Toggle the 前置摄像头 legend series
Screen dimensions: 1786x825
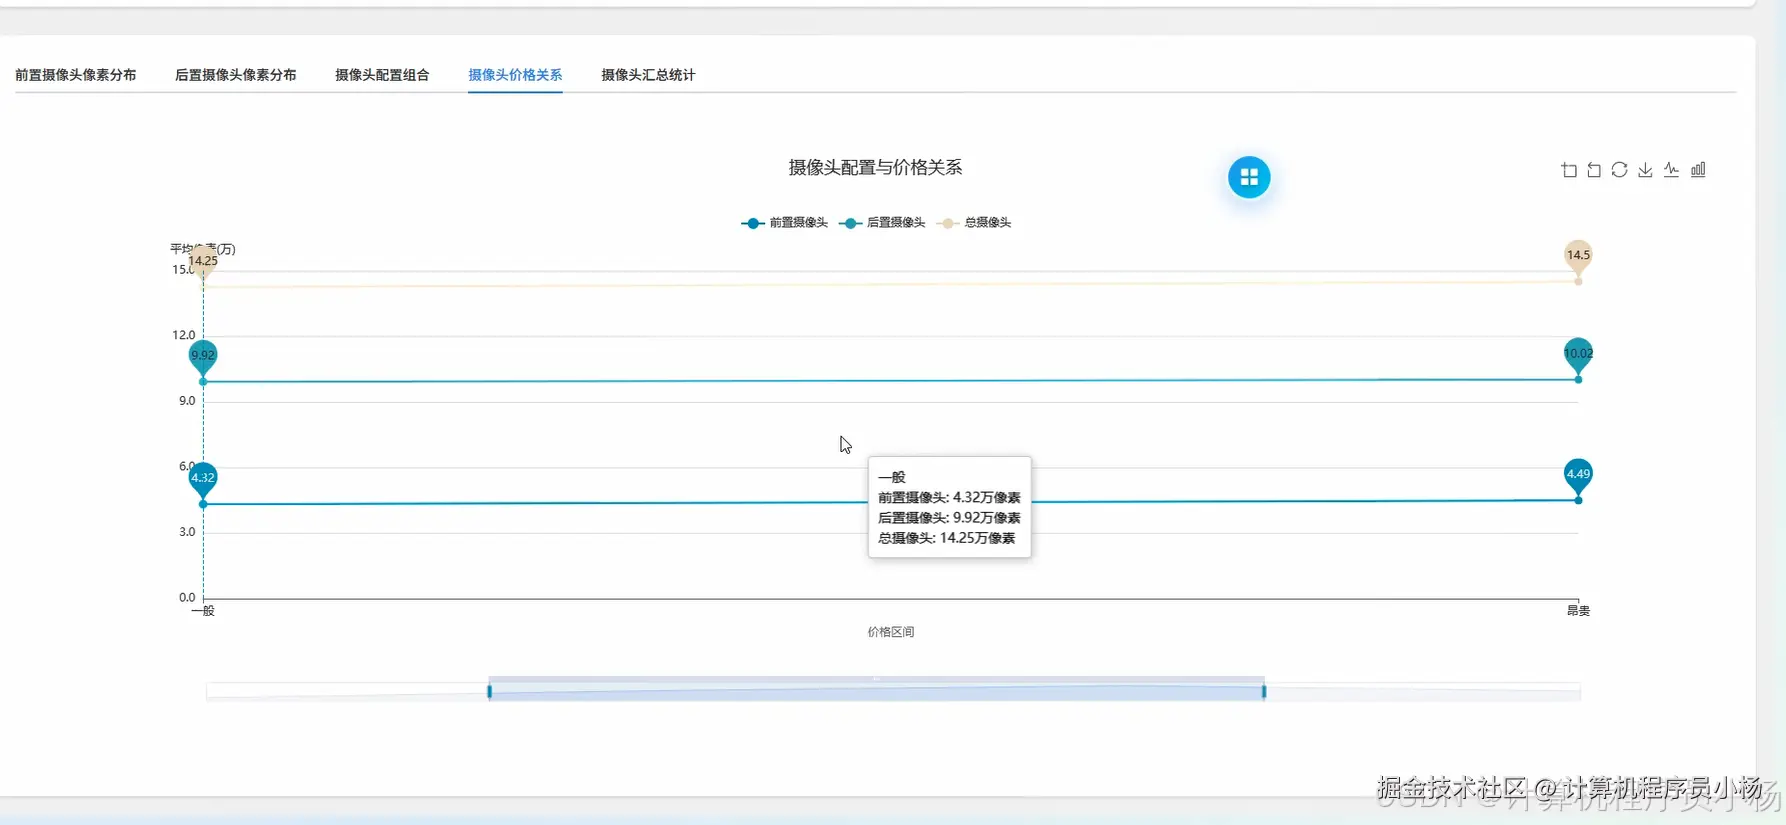(x=785, y=223)
